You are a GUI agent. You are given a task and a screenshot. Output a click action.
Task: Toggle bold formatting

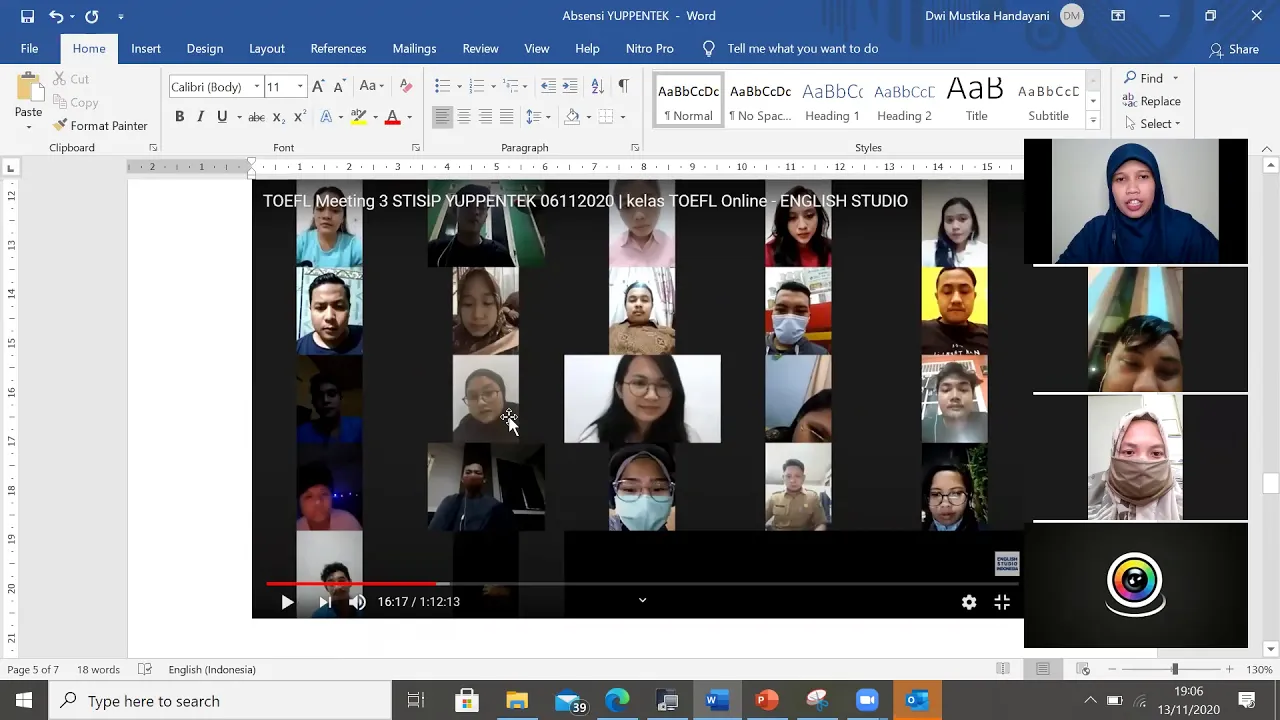point(180,117)
